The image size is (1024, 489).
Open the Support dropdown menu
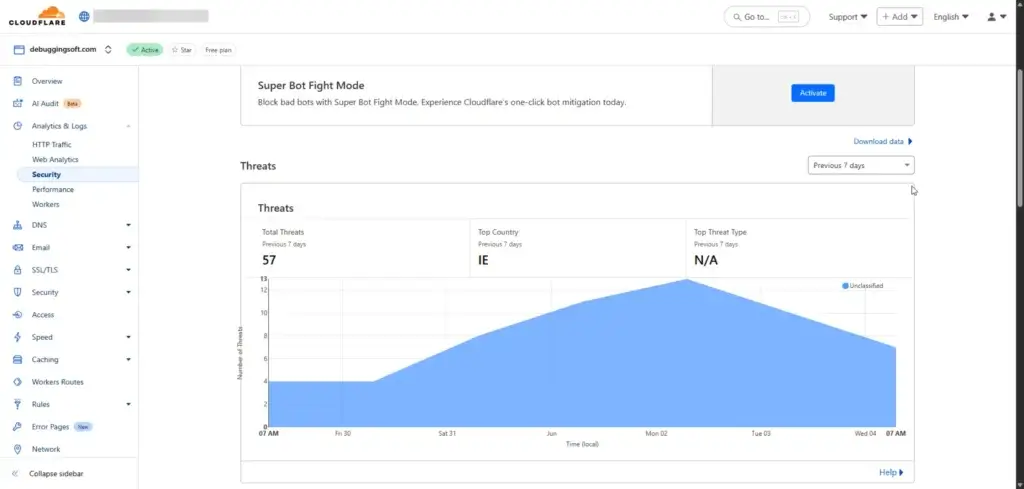pyautogui.click(x=848, y=17)
